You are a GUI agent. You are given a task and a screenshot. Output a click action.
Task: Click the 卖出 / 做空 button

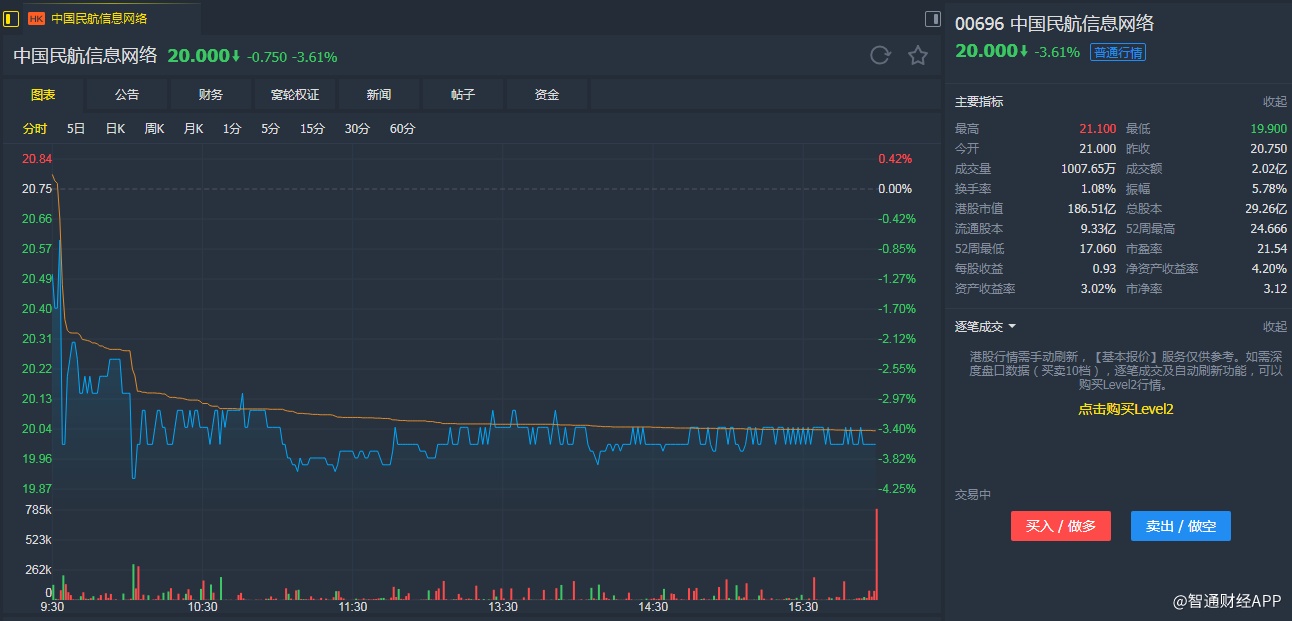pos(1181,526)
